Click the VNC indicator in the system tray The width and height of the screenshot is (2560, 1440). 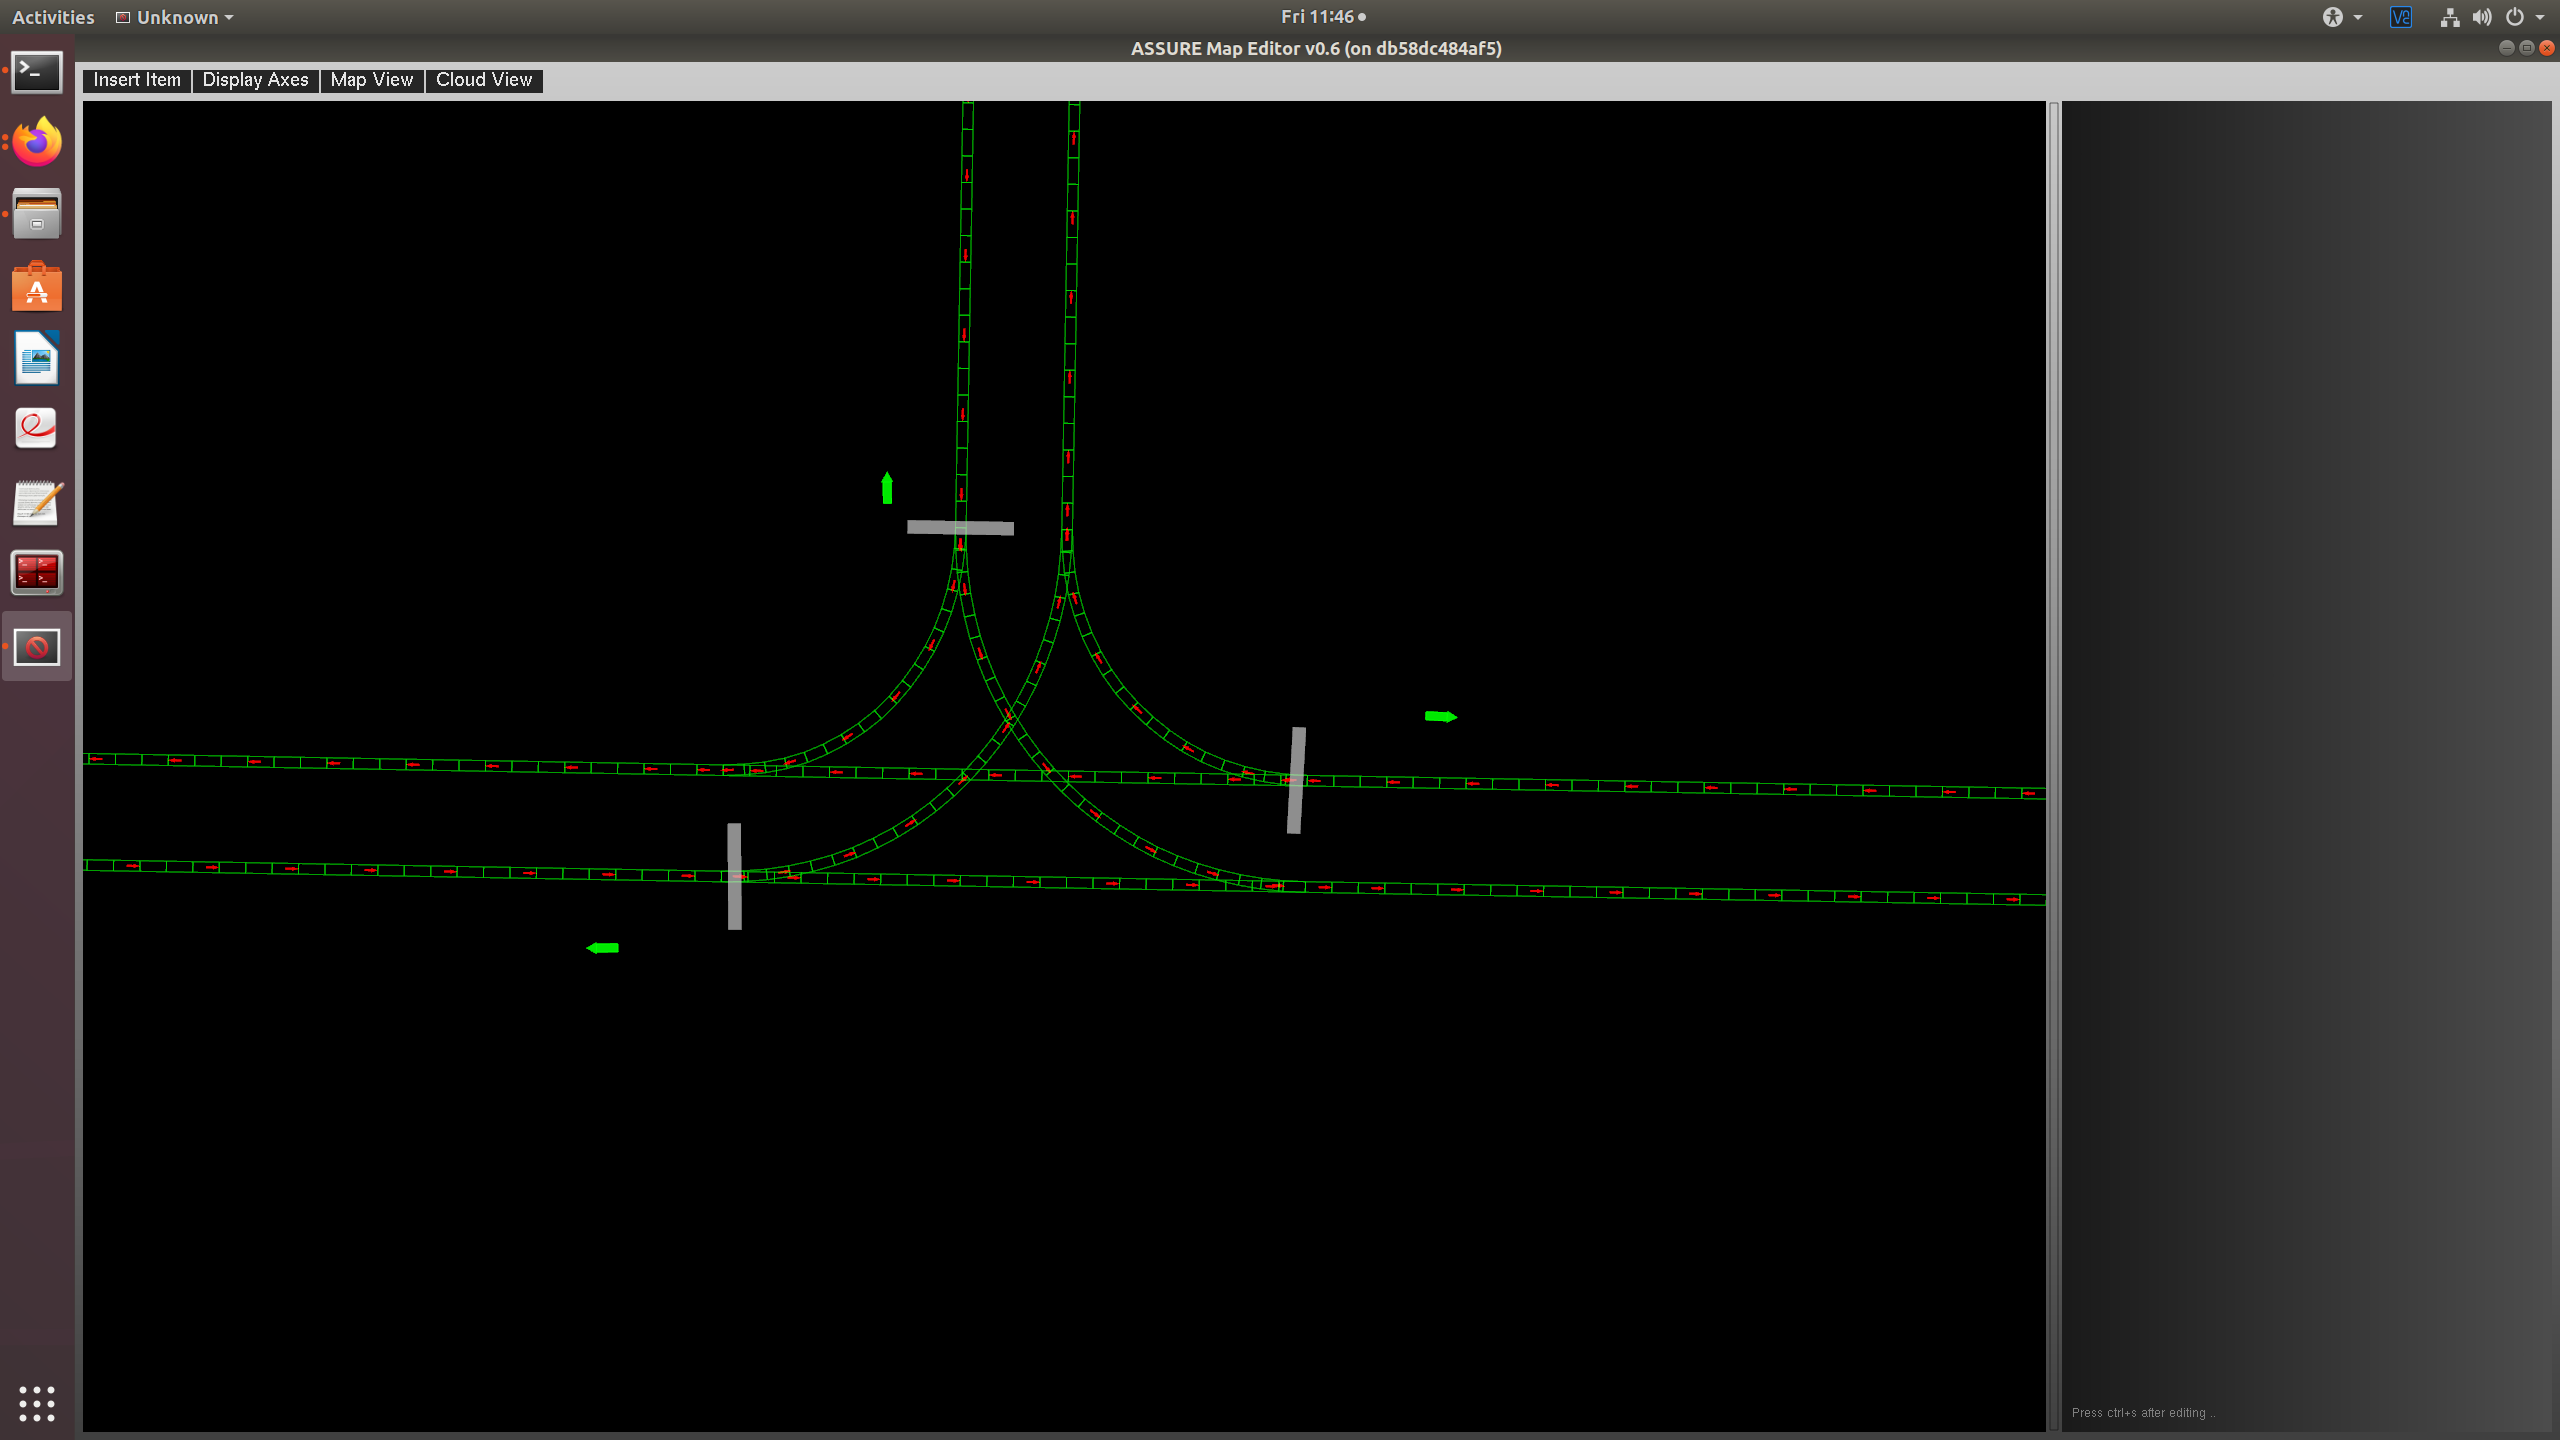coord(2400,17)
